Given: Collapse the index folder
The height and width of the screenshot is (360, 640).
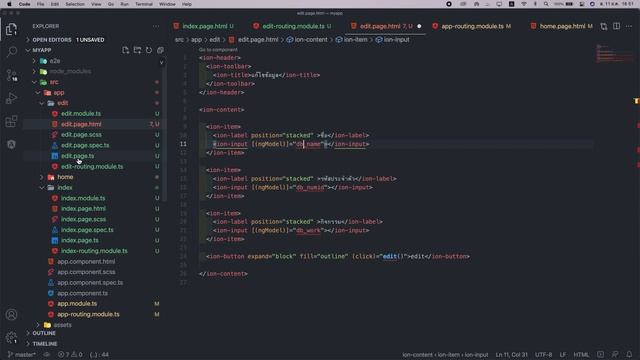Looking at the screenshot, I should click(x=64, y=188).
